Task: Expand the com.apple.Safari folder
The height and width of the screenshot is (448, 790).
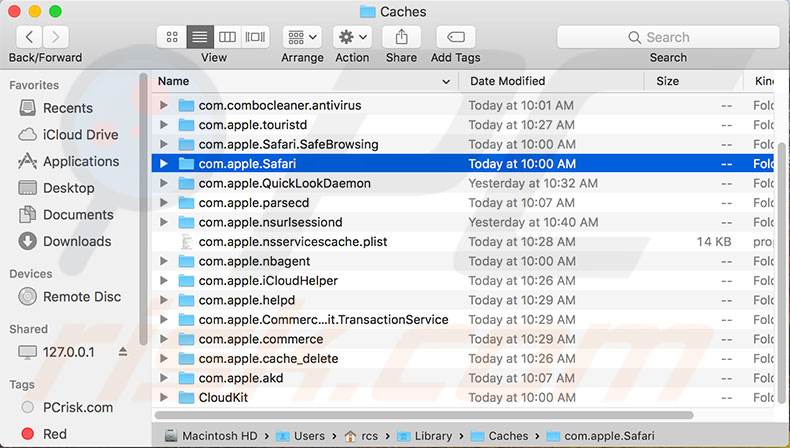Action: tap(164, 163)
